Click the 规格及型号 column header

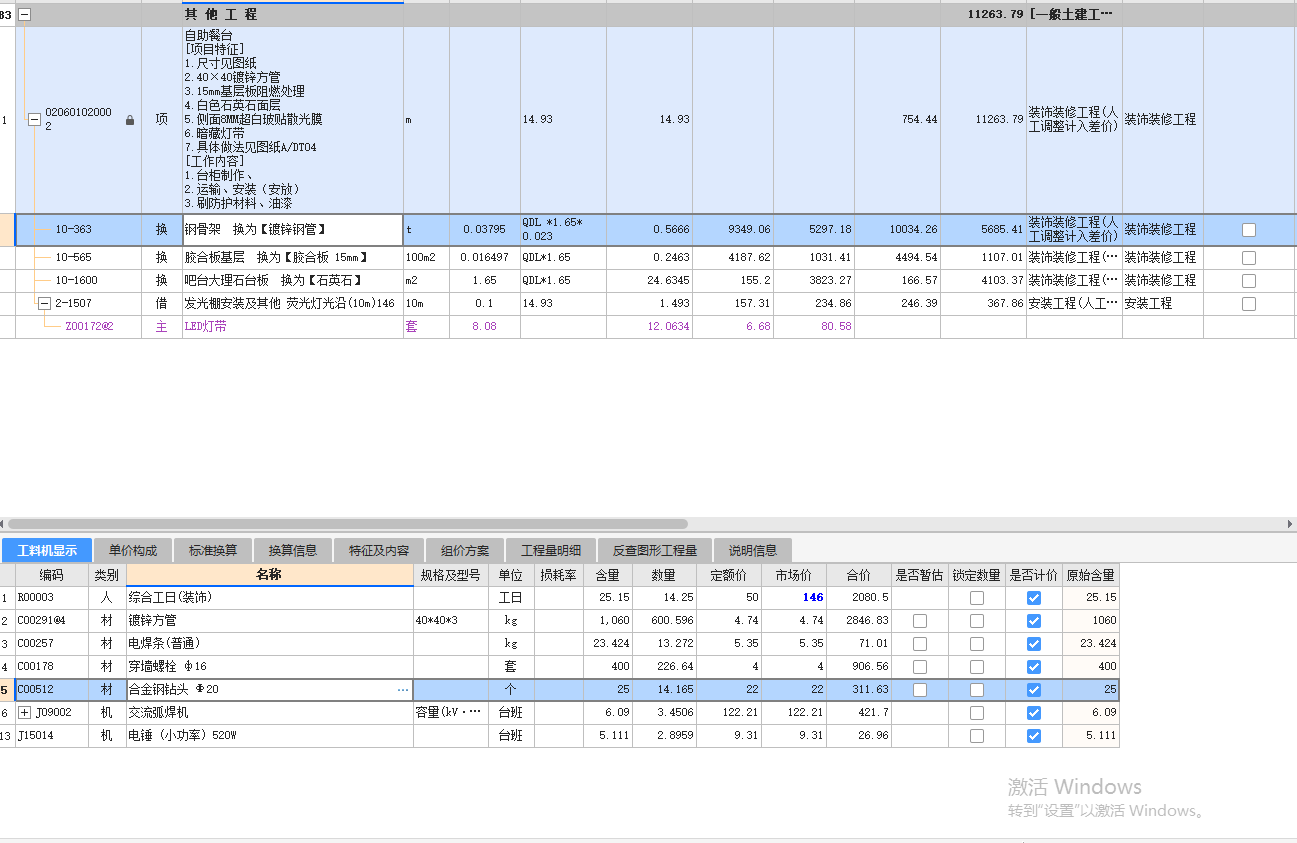(x=451, y=575)
